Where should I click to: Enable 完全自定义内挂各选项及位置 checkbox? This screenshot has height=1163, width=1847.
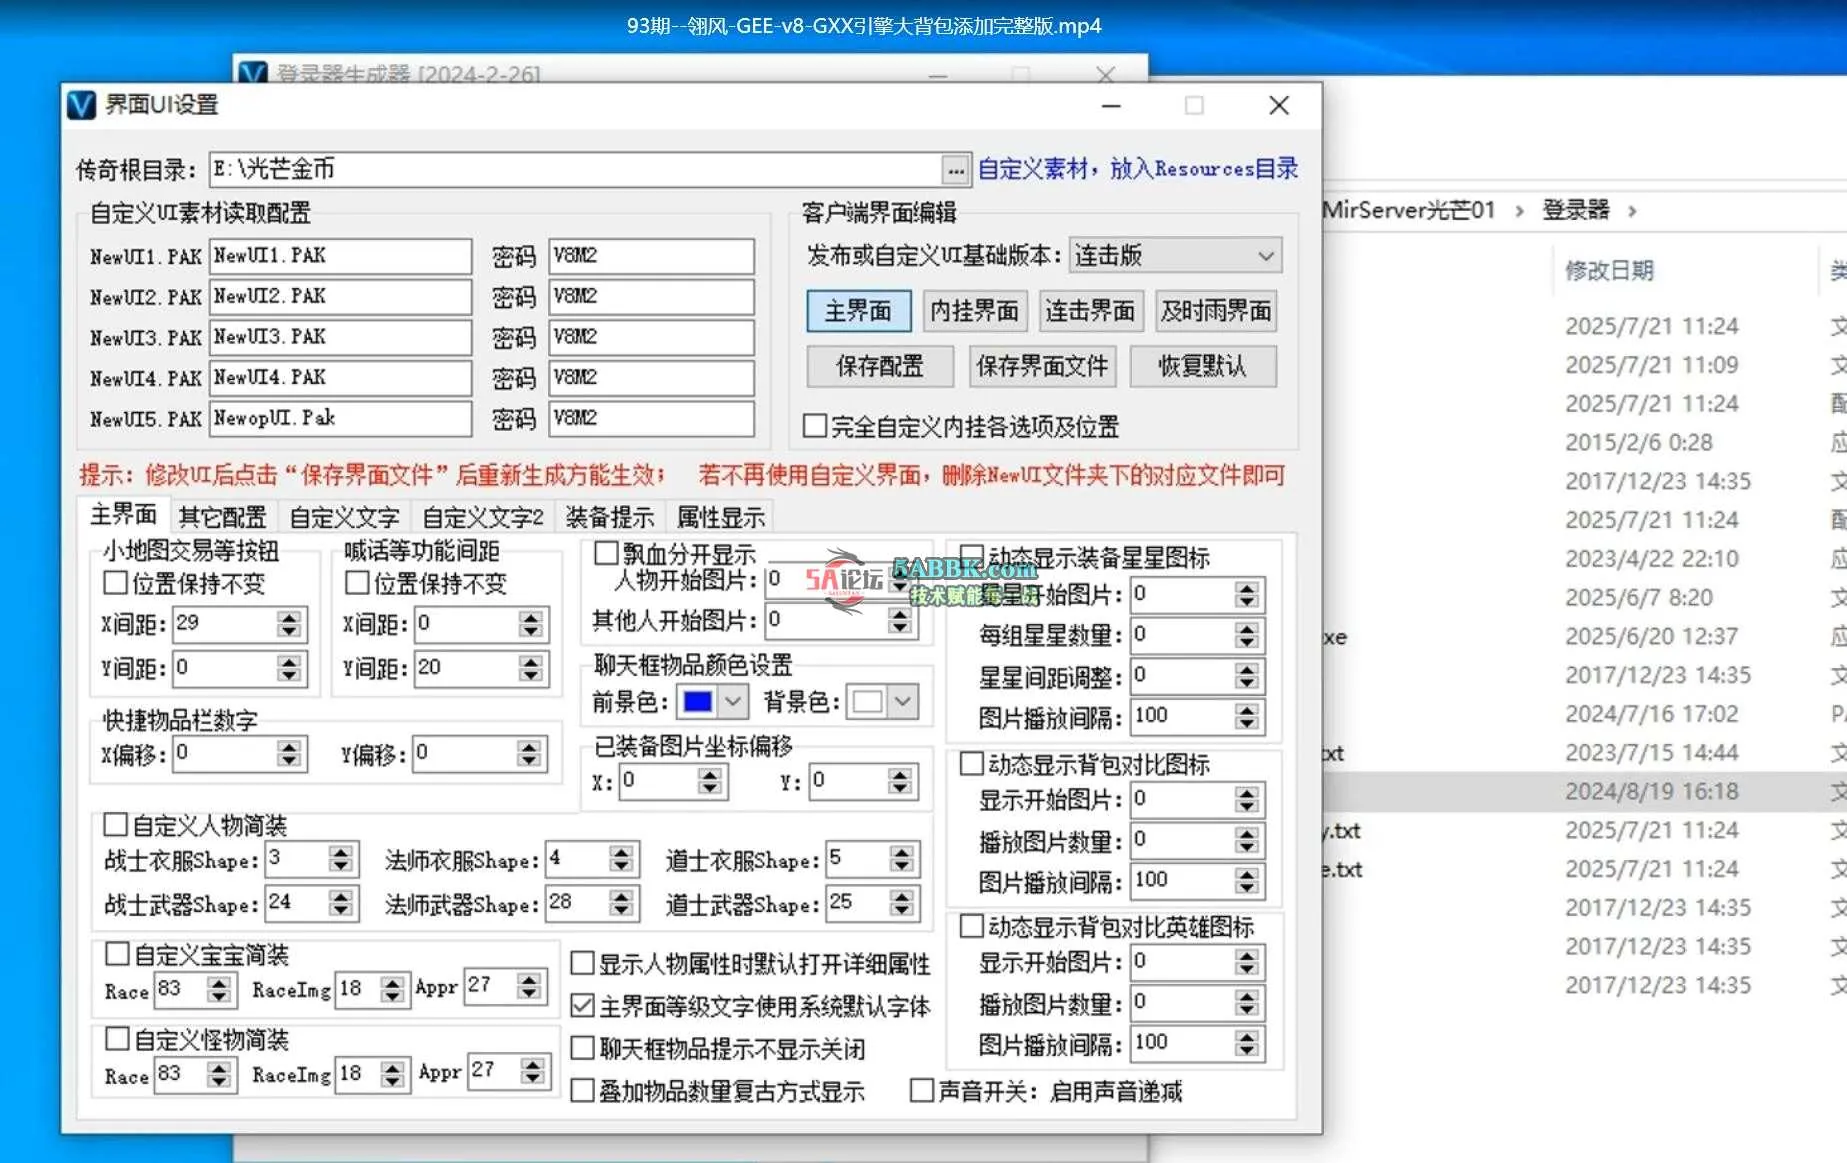coord(815,426)
